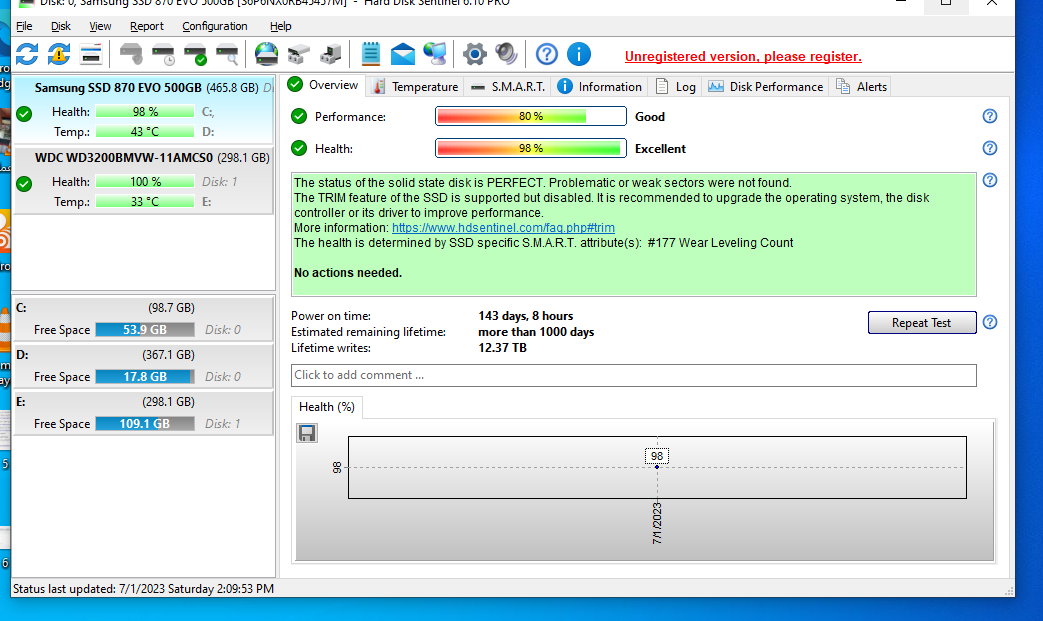The width and height of the screenshot is (1043, 621).
Task: Open the Configuration menu
Action: [215, 26]
